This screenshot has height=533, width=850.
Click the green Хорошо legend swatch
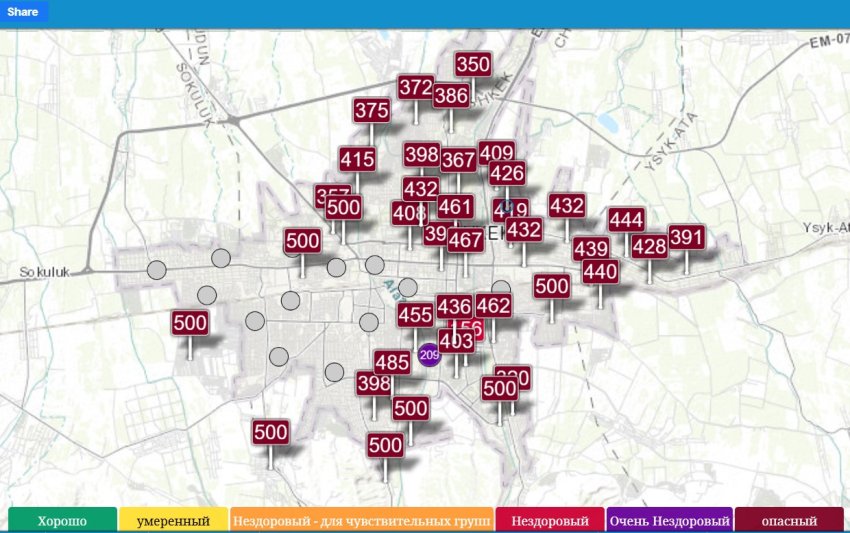[62, 521]
